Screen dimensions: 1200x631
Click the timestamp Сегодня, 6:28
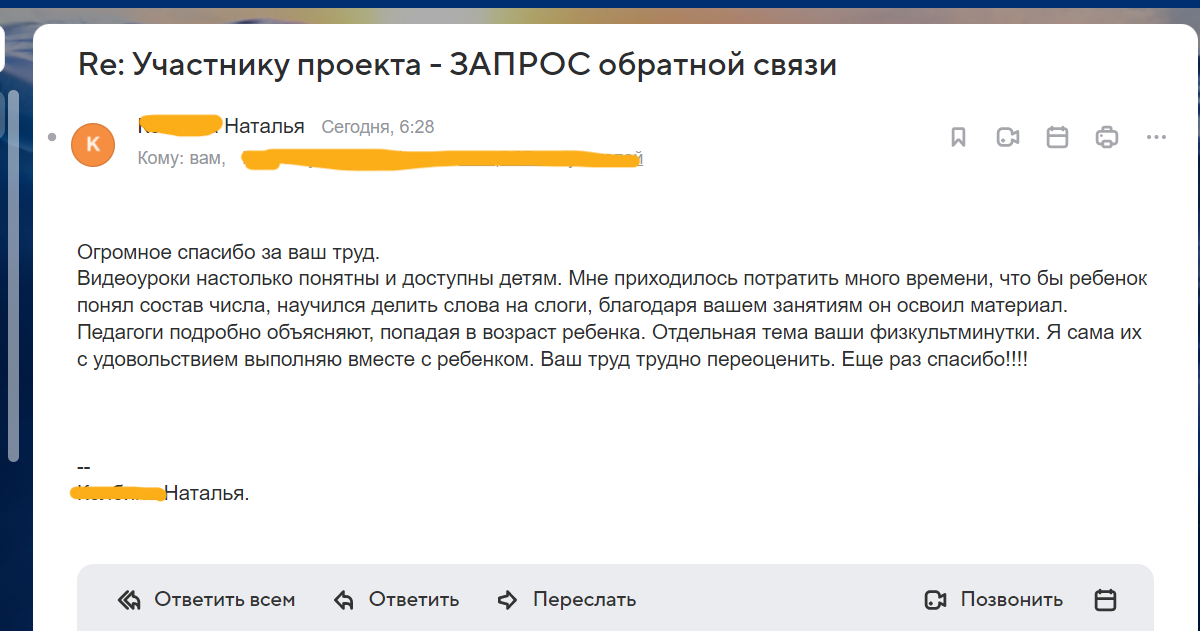(x=377, y=127)
